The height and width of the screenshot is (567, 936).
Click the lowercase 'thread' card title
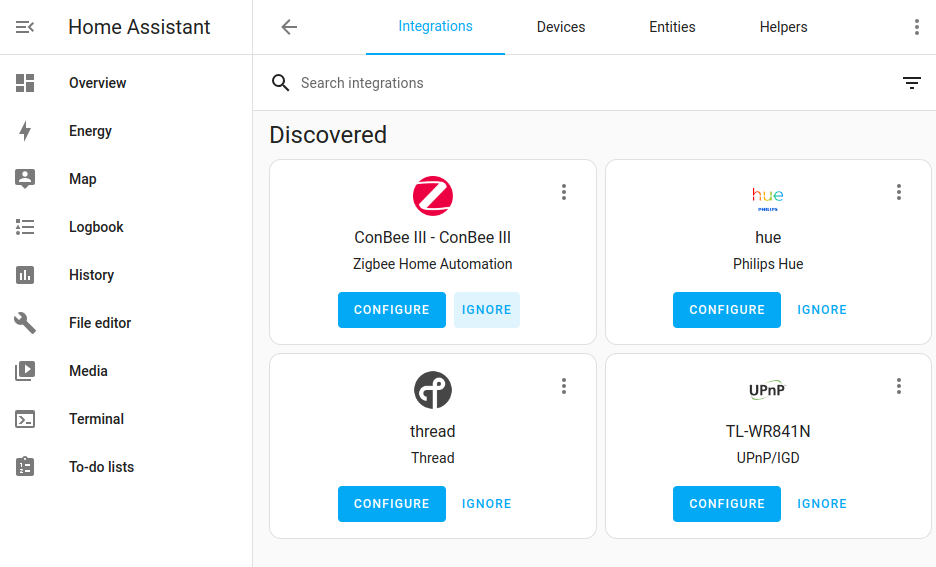(433, 432)
